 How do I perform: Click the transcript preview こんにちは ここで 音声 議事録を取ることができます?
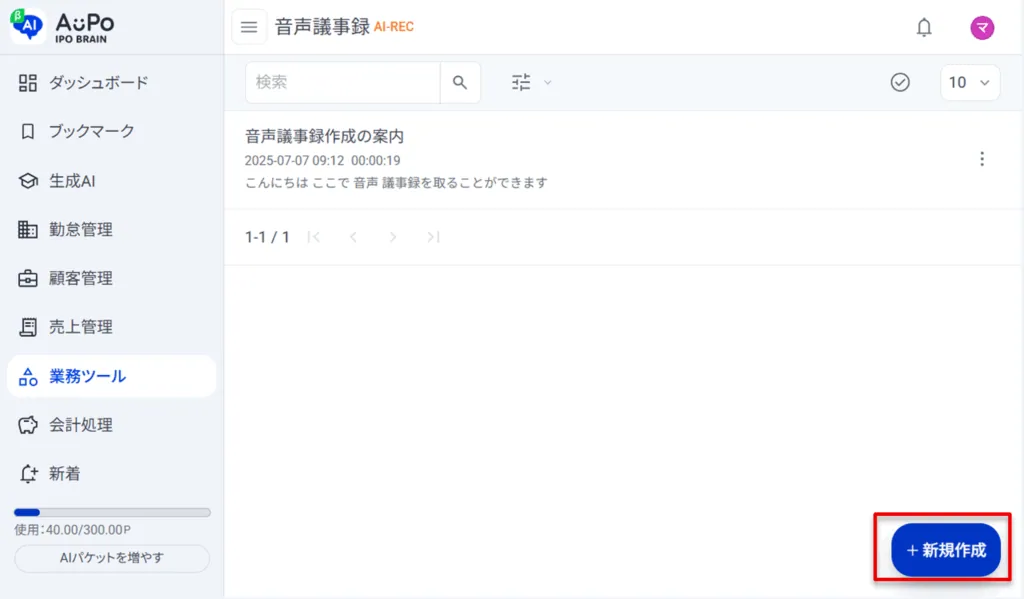(x=396, y=183)
